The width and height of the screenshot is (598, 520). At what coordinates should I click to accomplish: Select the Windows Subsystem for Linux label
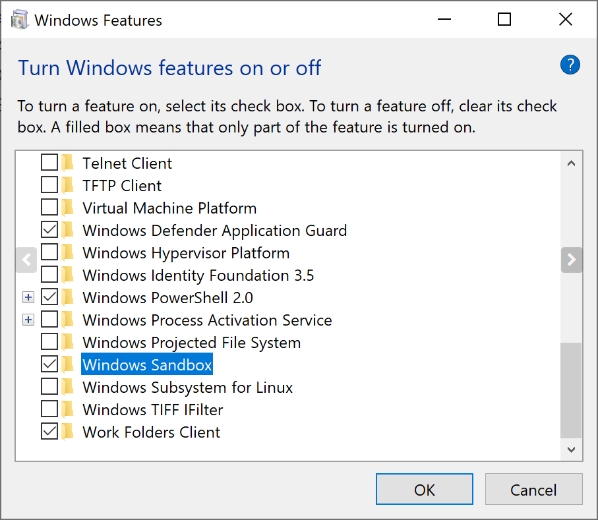[x=187, y=387]
